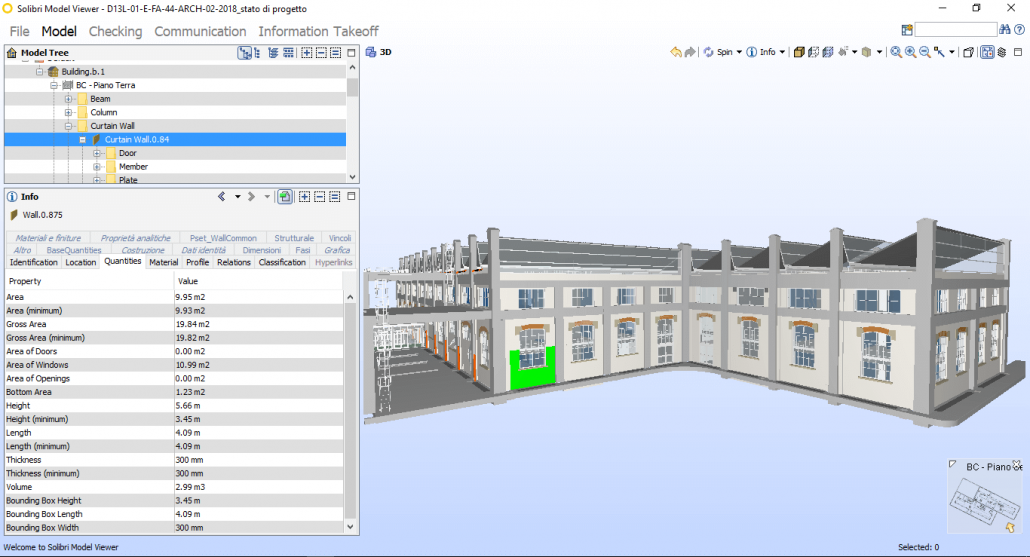
Task: Maximize the 3D view panel
Action: (x=1018, y=52)
